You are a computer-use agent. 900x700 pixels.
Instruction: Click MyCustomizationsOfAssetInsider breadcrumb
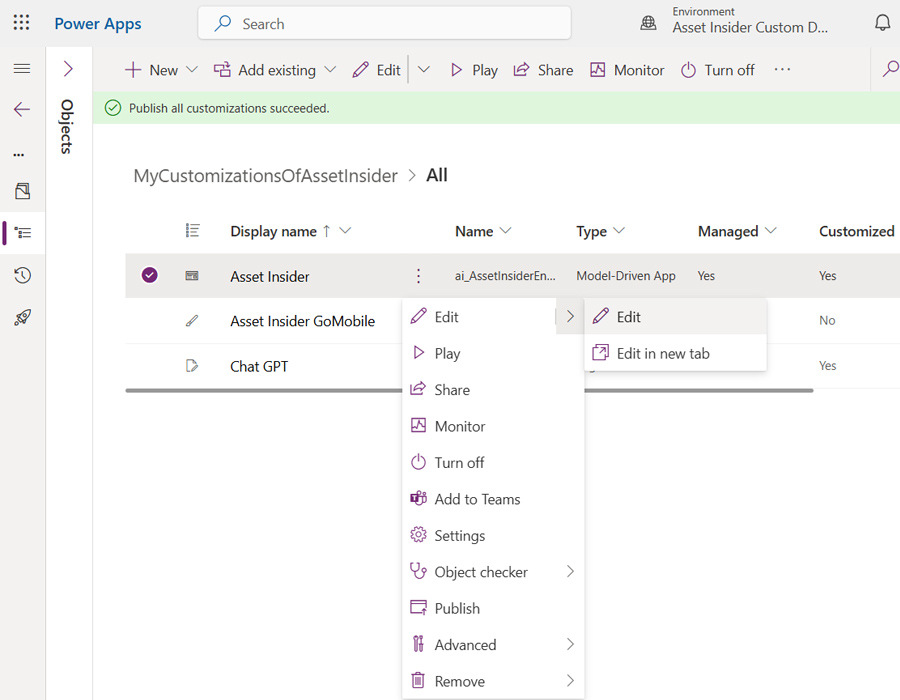(x=265, y=176)
